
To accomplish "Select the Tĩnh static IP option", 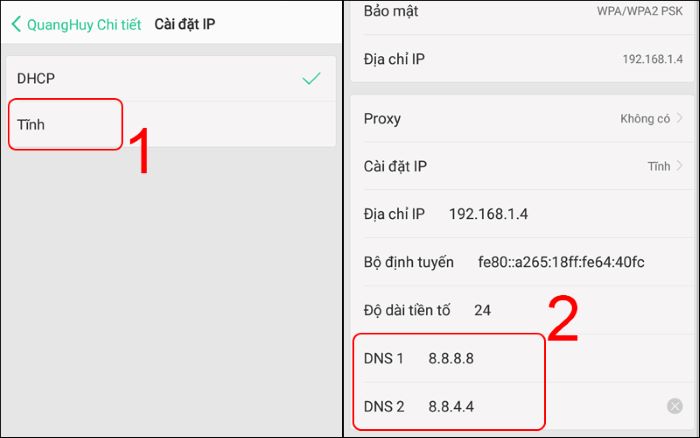I will click(x=171, y=124).
